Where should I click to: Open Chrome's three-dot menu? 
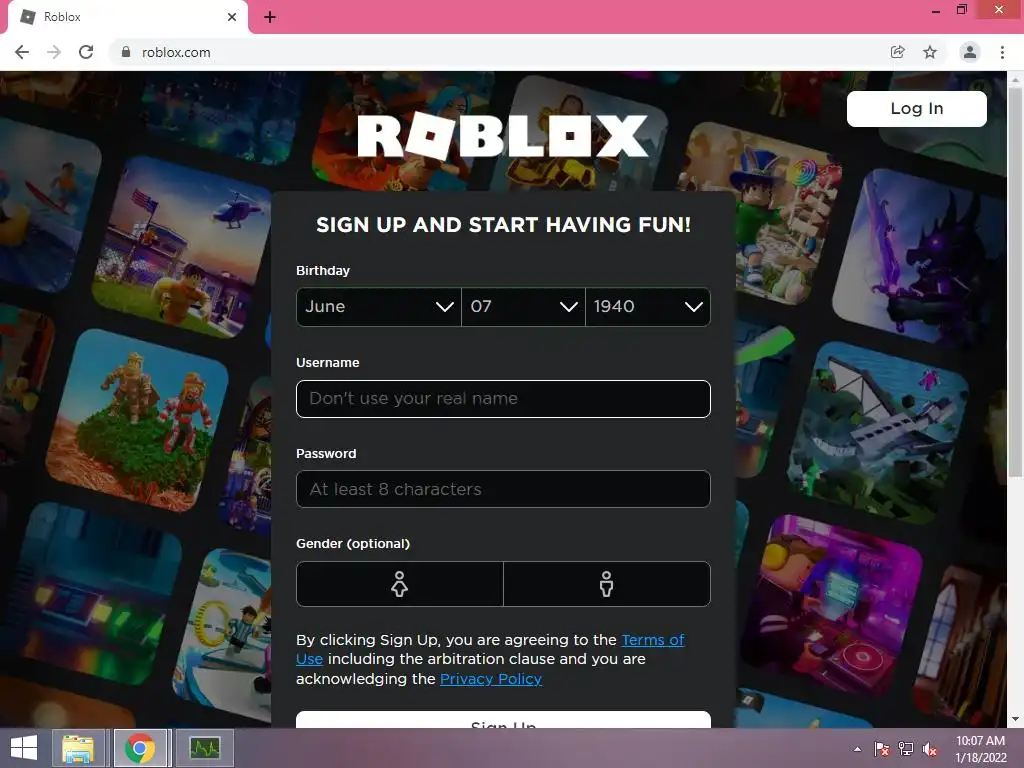[x=1002, y=52]
